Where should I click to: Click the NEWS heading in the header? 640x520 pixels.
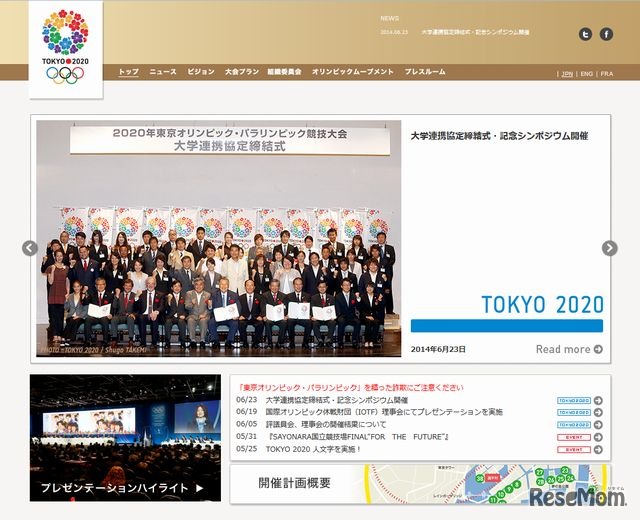(390, 18)
